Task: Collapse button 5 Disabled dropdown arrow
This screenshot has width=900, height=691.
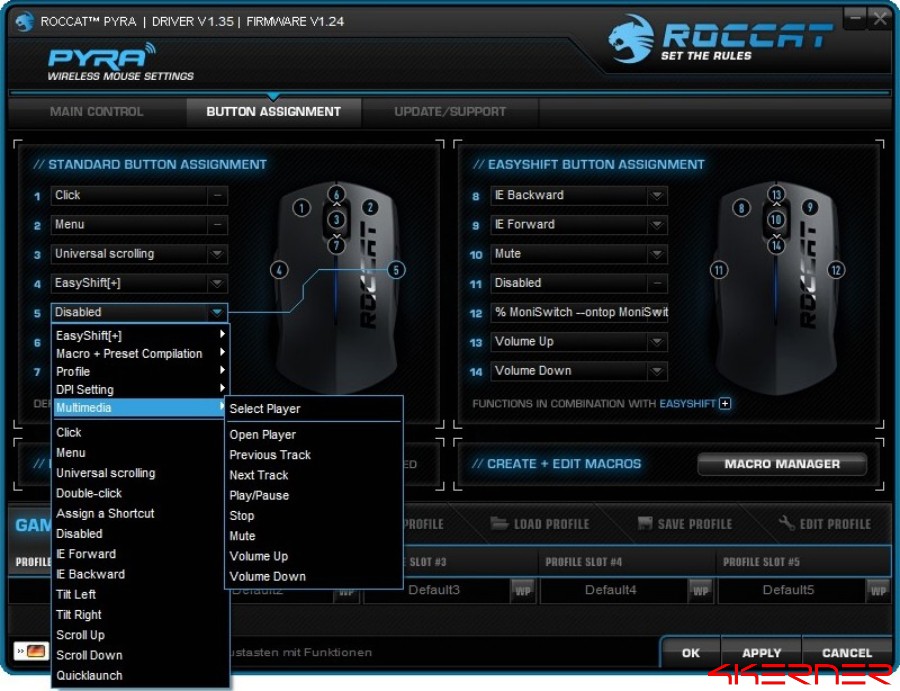Action: [x=217, y=312]
